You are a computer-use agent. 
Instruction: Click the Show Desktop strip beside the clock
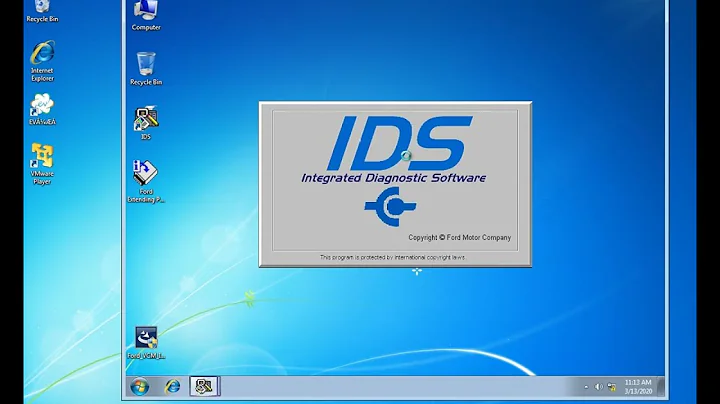pyautogui.click(x=660, y=387)
